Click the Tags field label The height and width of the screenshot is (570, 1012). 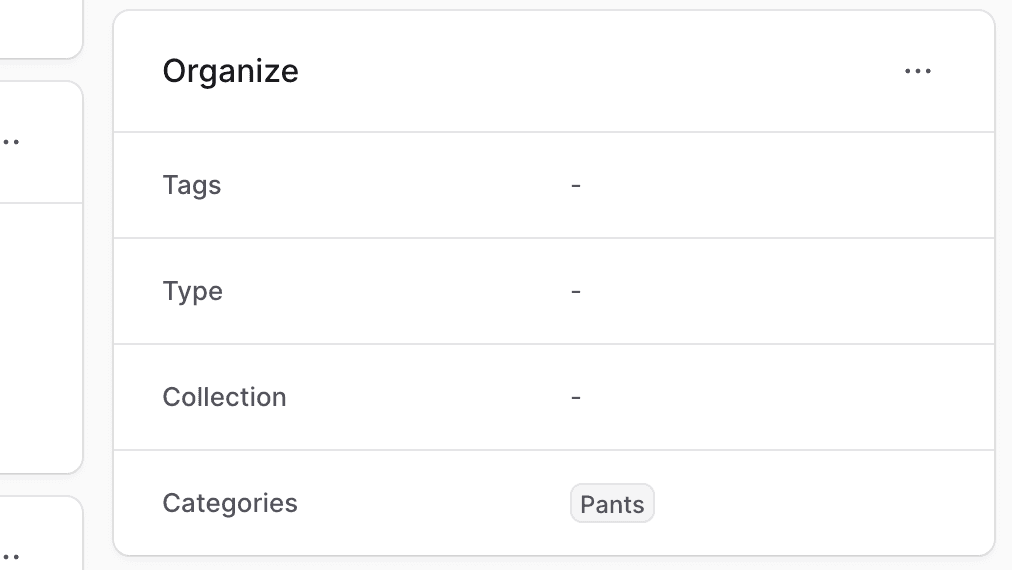pos(192,185)
